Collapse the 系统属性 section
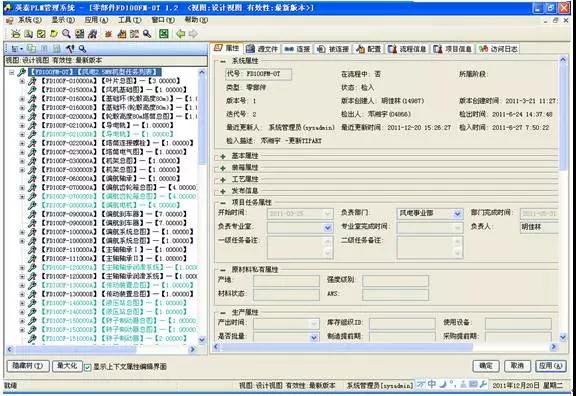576x396 pixels. coord(223,61)
